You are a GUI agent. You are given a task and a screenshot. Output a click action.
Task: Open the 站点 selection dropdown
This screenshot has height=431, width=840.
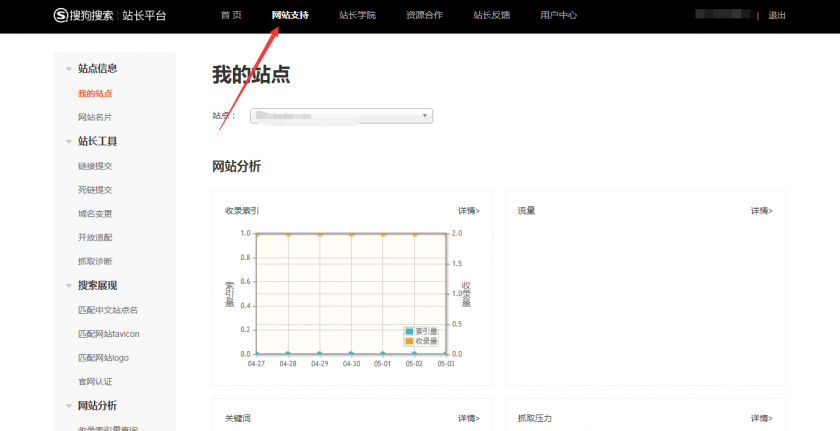pos(341,116)
